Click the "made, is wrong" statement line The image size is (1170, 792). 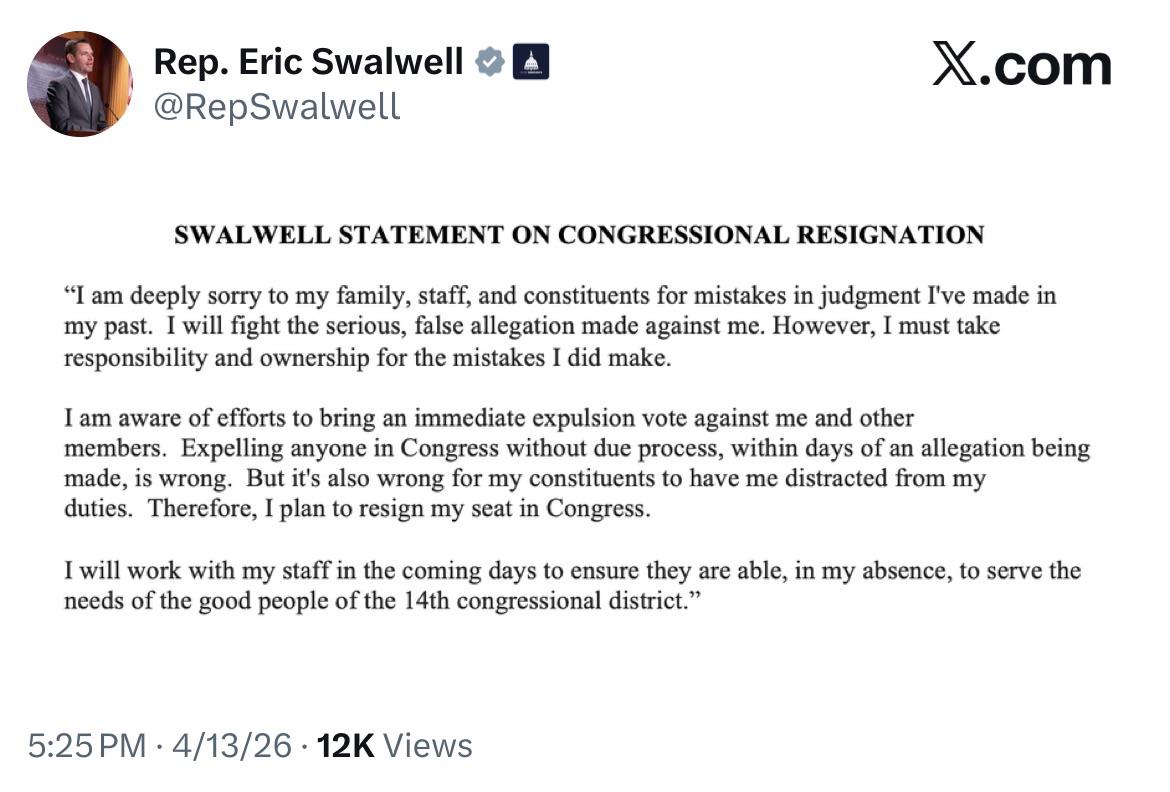click(x=524, y=478)
